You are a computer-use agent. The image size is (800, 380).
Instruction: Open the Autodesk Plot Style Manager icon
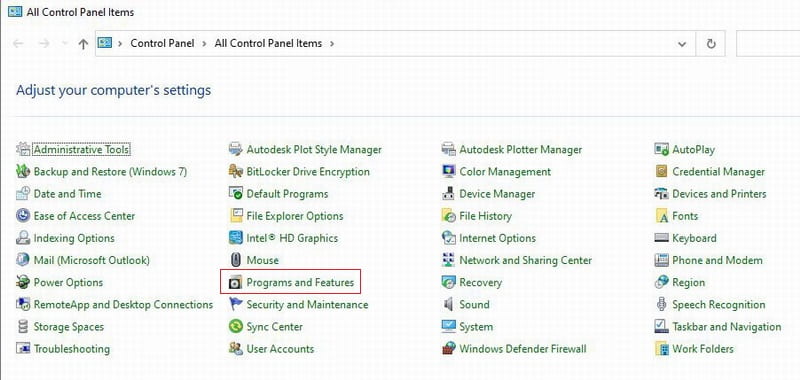[x=235, y=149]
